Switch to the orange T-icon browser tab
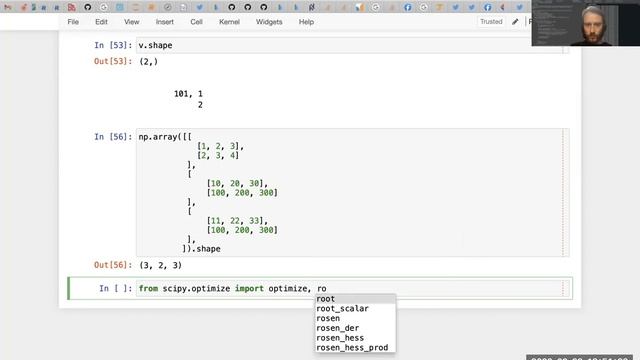Screen dimensions: 640x360 pyautogui.click(x=439, y=7)
